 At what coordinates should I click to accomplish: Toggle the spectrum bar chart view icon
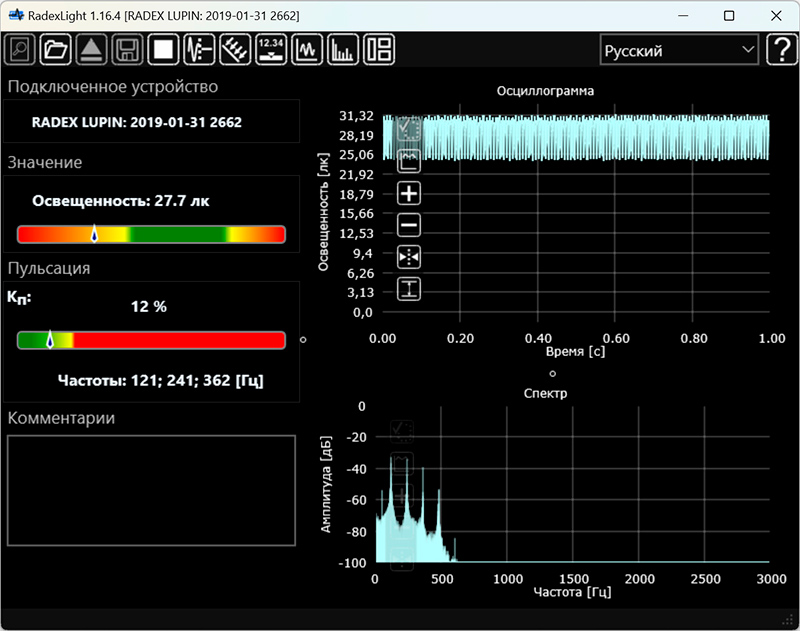click(x=343, y=49)
